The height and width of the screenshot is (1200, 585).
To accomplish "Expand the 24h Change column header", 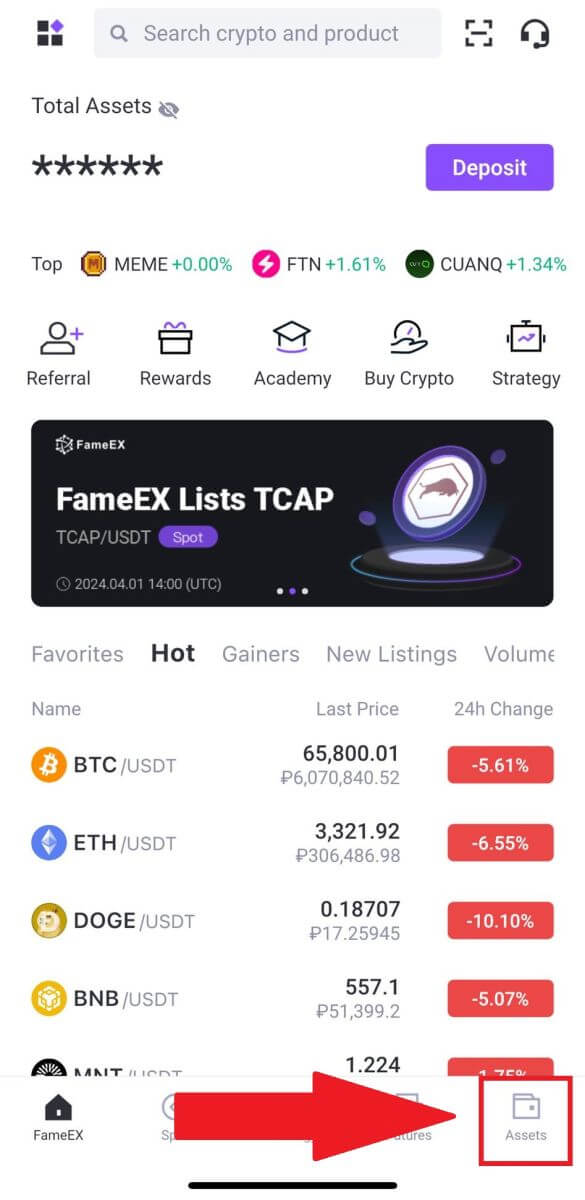I will 503,709.
